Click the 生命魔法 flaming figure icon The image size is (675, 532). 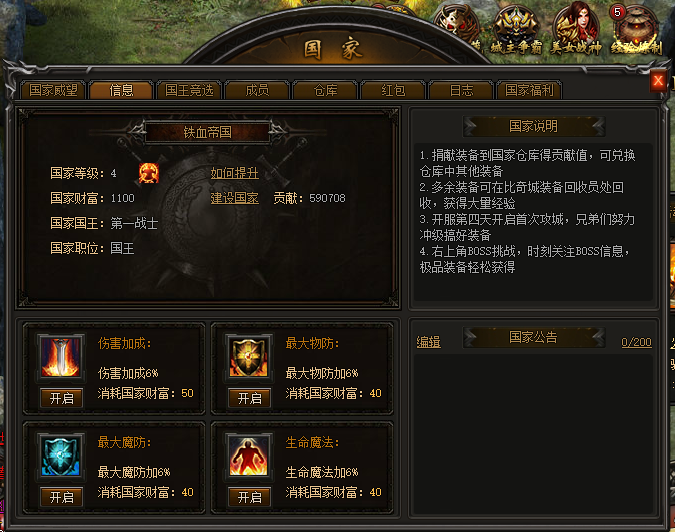pos(248,456)
